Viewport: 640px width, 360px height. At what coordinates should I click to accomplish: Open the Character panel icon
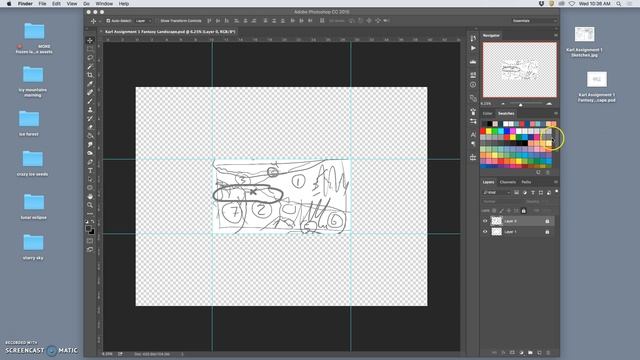[473, 134]
